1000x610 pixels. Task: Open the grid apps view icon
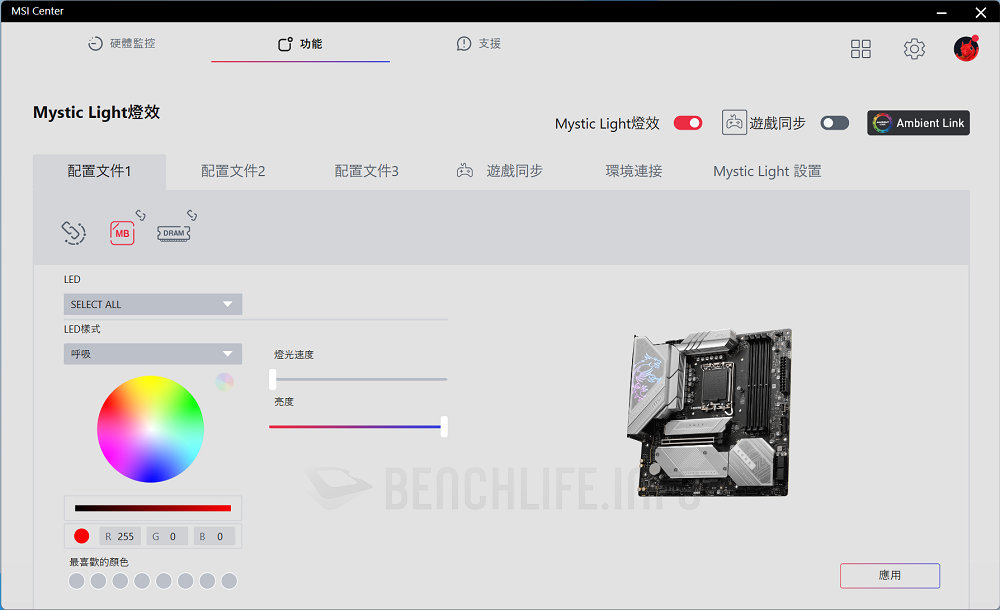tap(860, 48)
